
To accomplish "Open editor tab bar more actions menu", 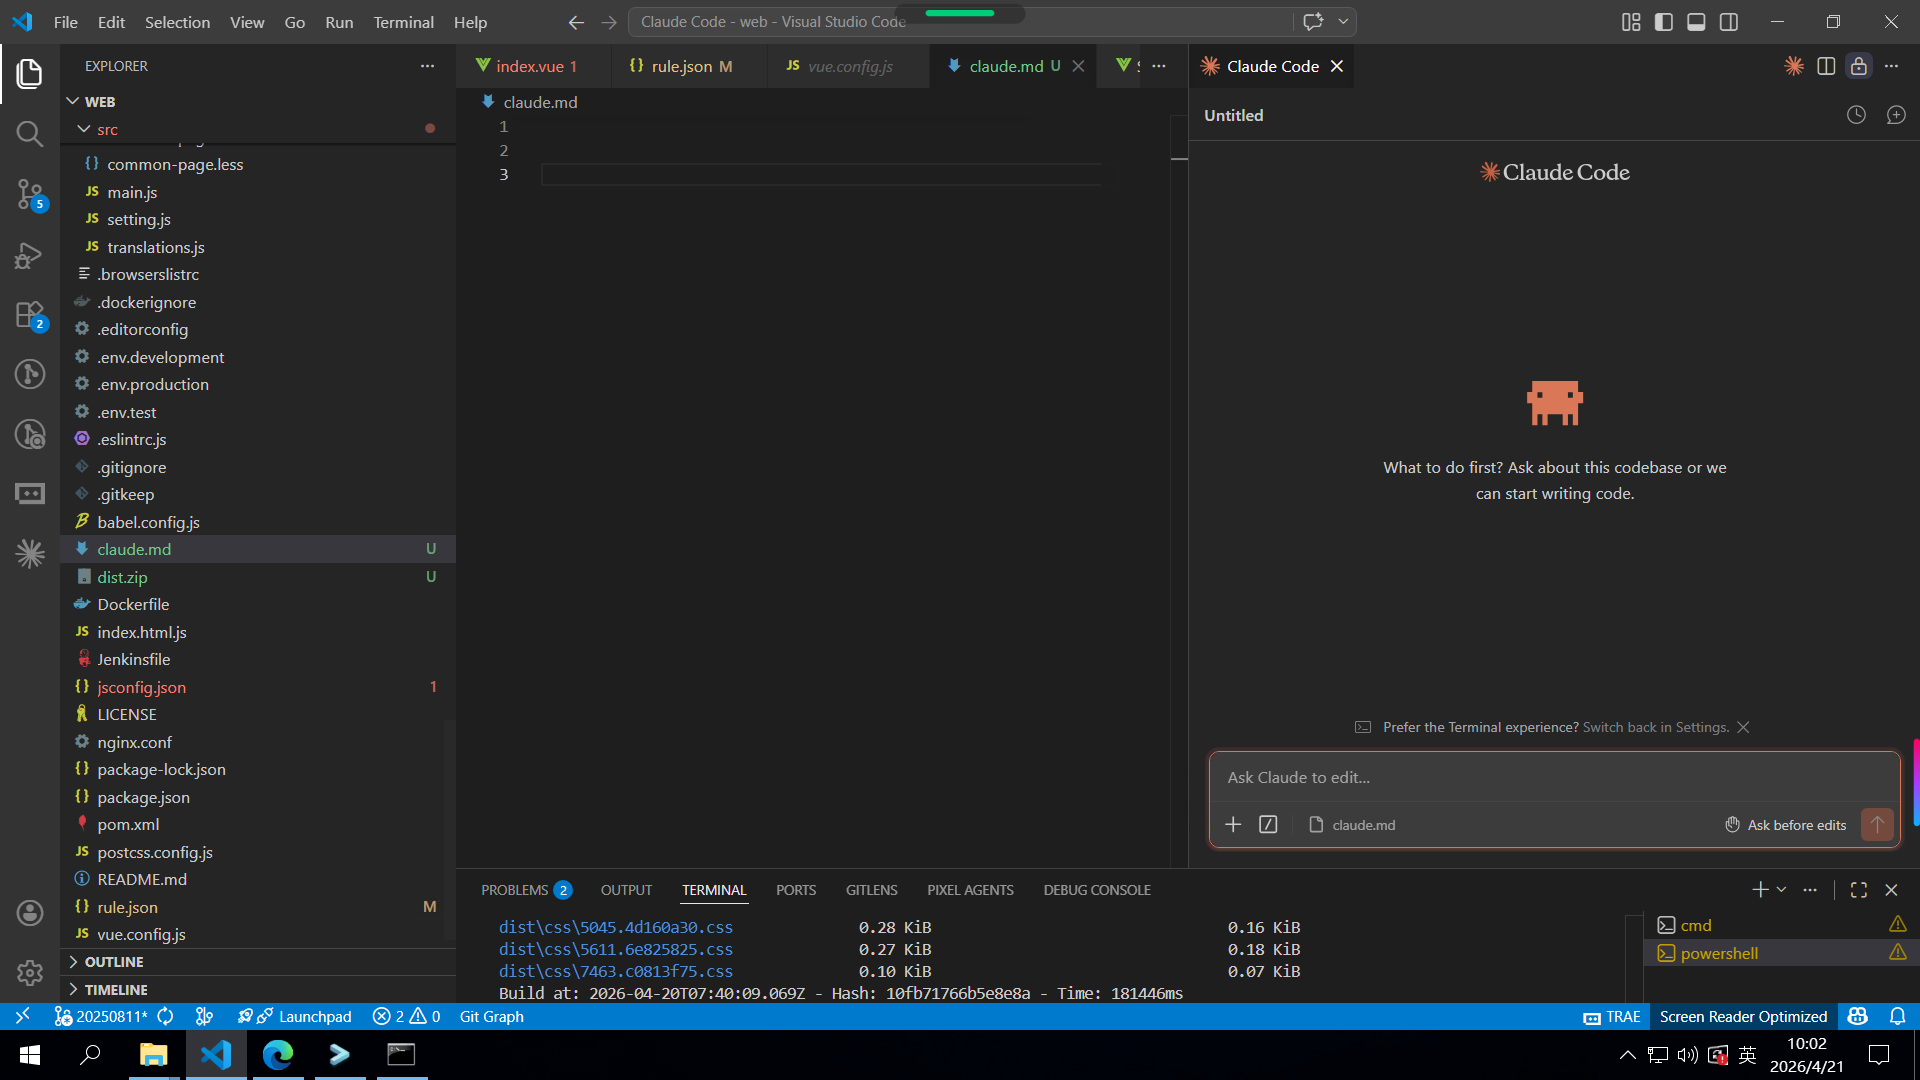I will (x=1159, y=66).
